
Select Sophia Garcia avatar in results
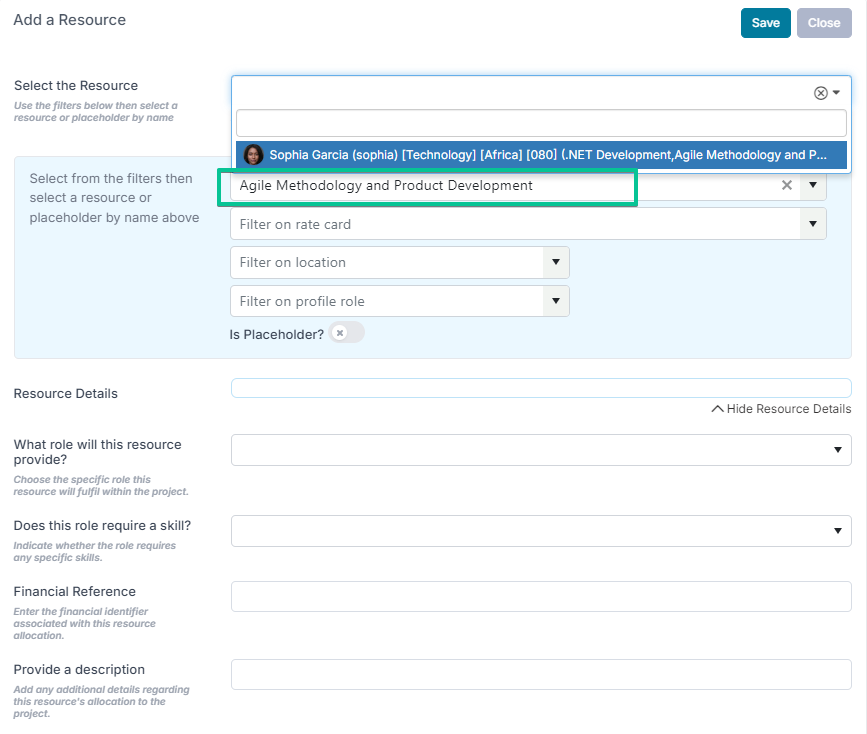(x=253, y=155)
